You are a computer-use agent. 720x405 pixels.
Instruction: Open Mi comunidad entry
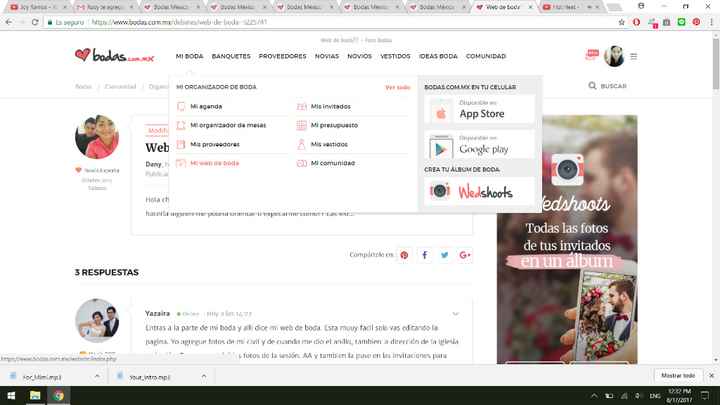[333, 163]
